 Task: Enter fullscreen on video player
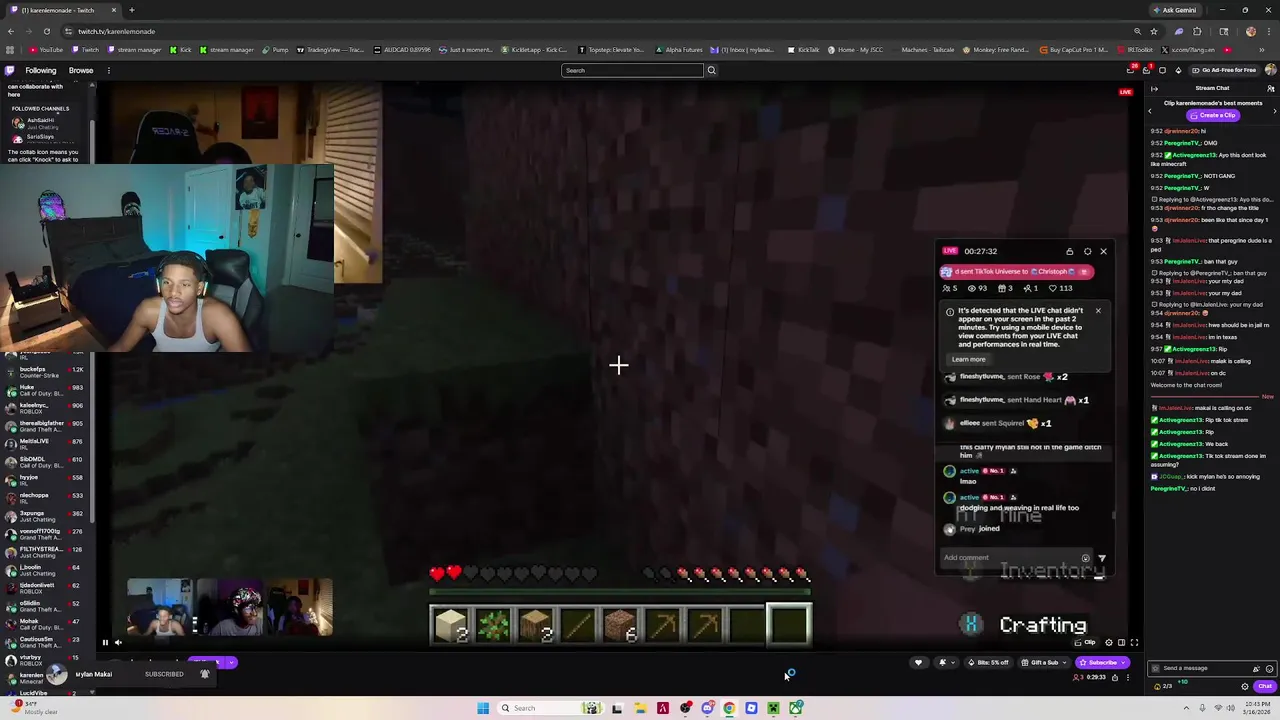[1134, 643]
